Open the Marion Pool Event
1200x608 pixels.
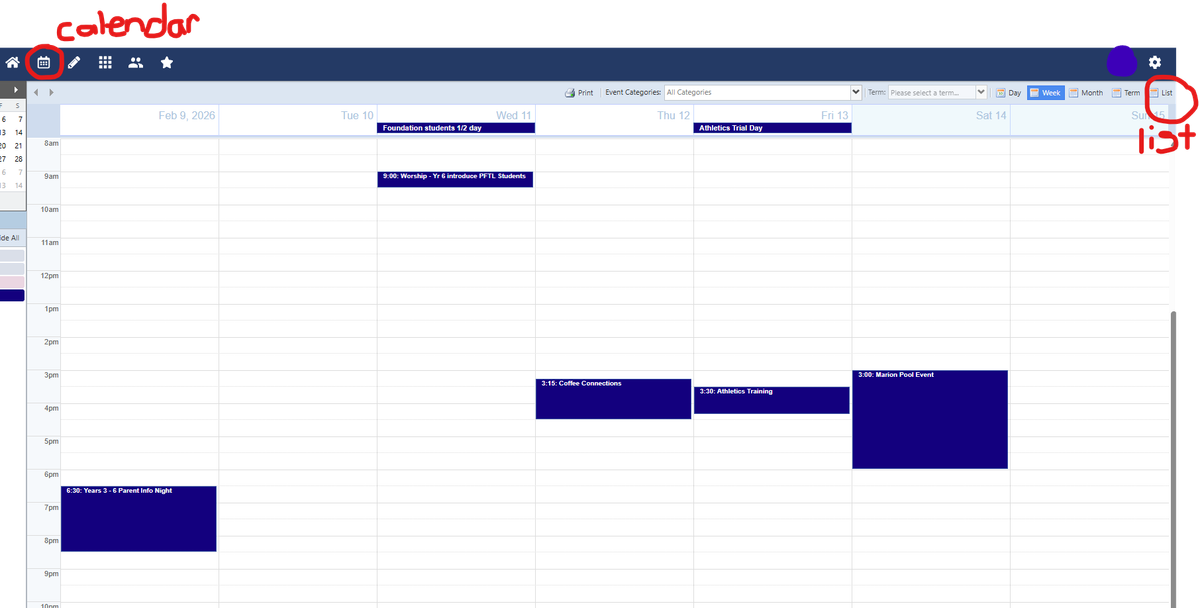[x=929, y=420]
